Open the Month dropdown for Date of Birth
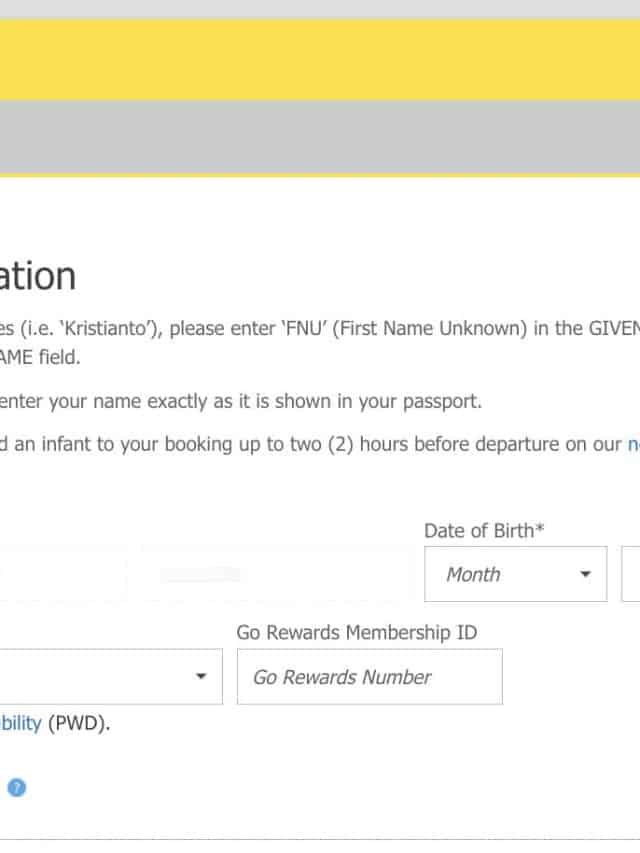This screenshot has height=853, width=640. (x=515, y=574)
